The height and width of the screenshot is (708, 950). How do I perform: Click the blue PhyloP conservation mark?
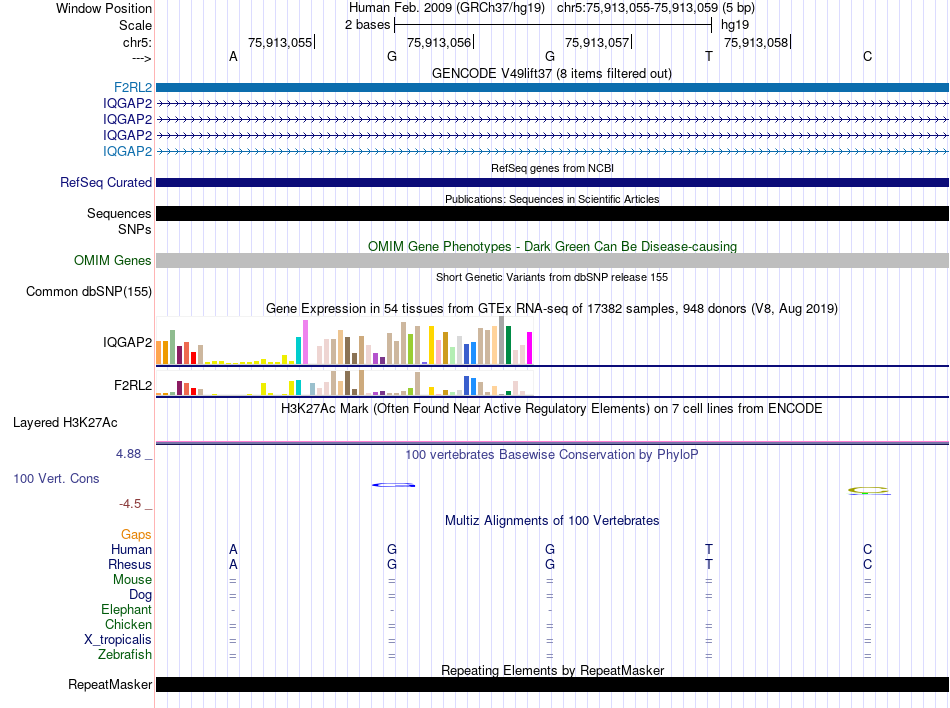pyautogui.click(x=394, y=485)
